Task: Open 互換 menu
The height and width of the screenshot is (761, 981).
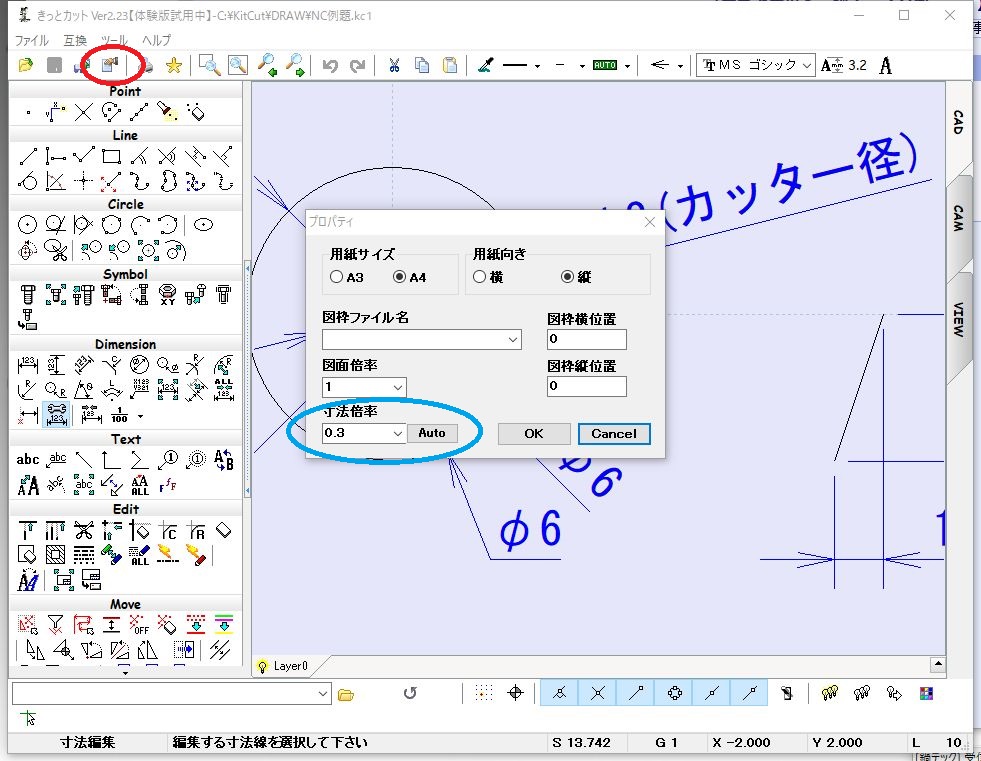Action: pos(75,41)
